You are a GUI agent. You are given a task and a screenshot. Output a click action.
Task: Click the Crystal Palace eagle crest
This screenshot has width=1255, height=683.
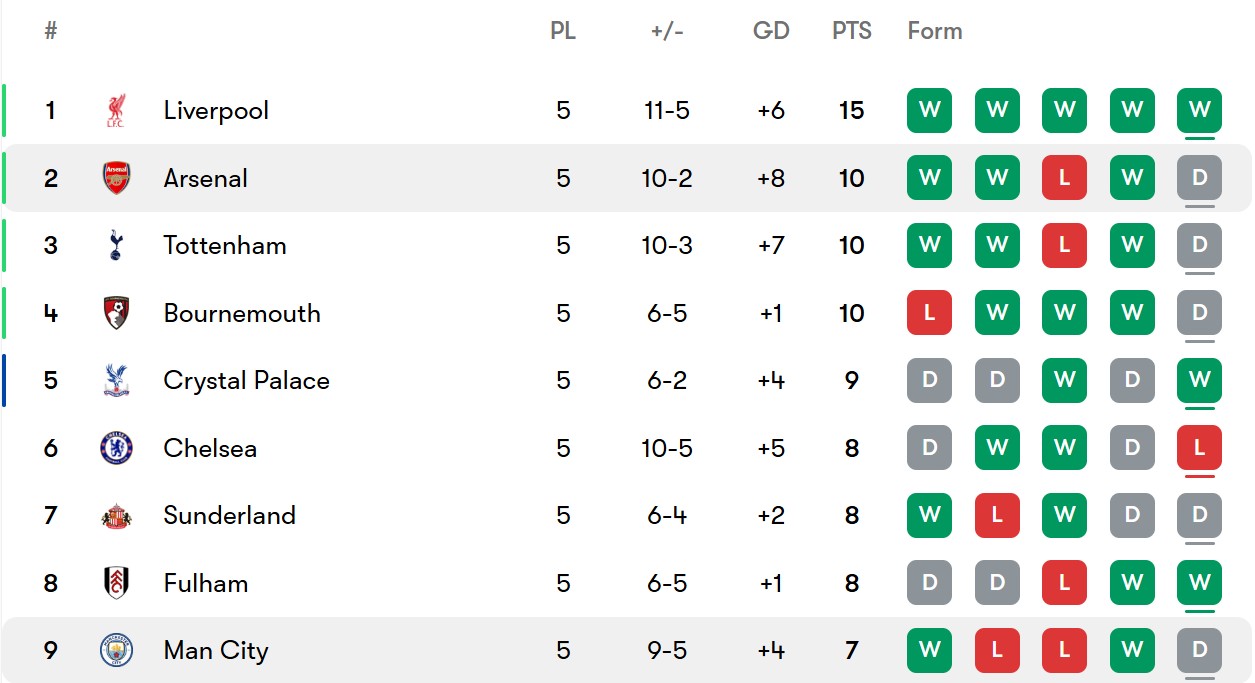116,381
